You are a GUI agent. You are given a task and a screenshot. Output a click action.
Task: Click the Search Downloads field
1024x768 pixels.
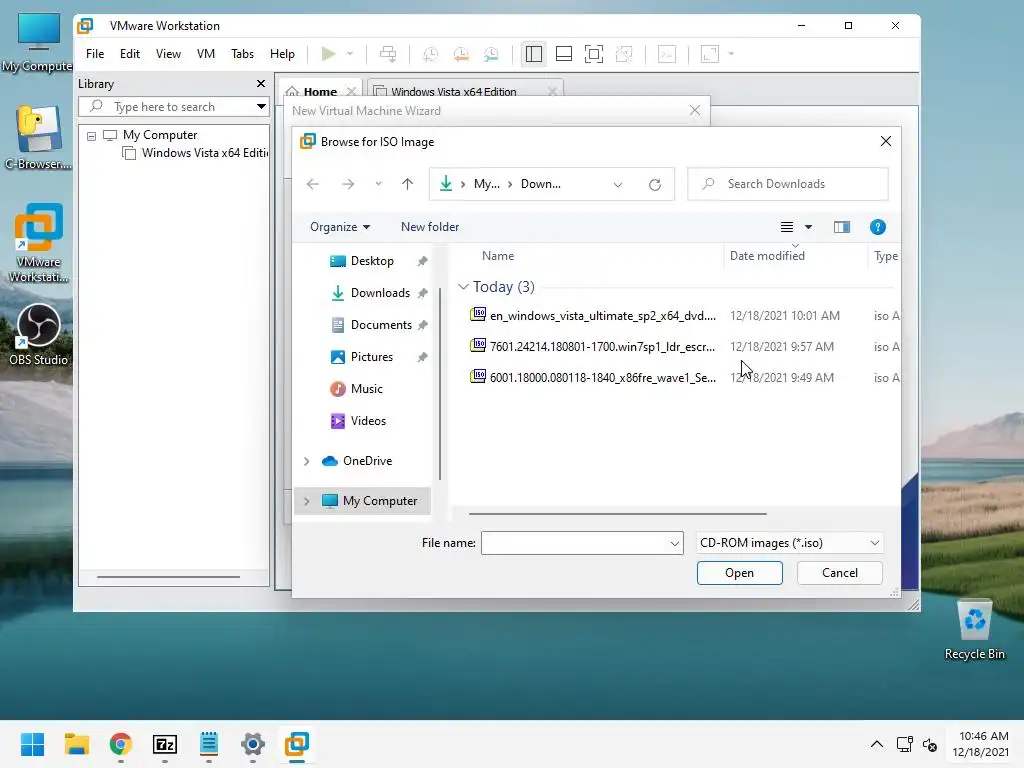[x=788, y=184]
